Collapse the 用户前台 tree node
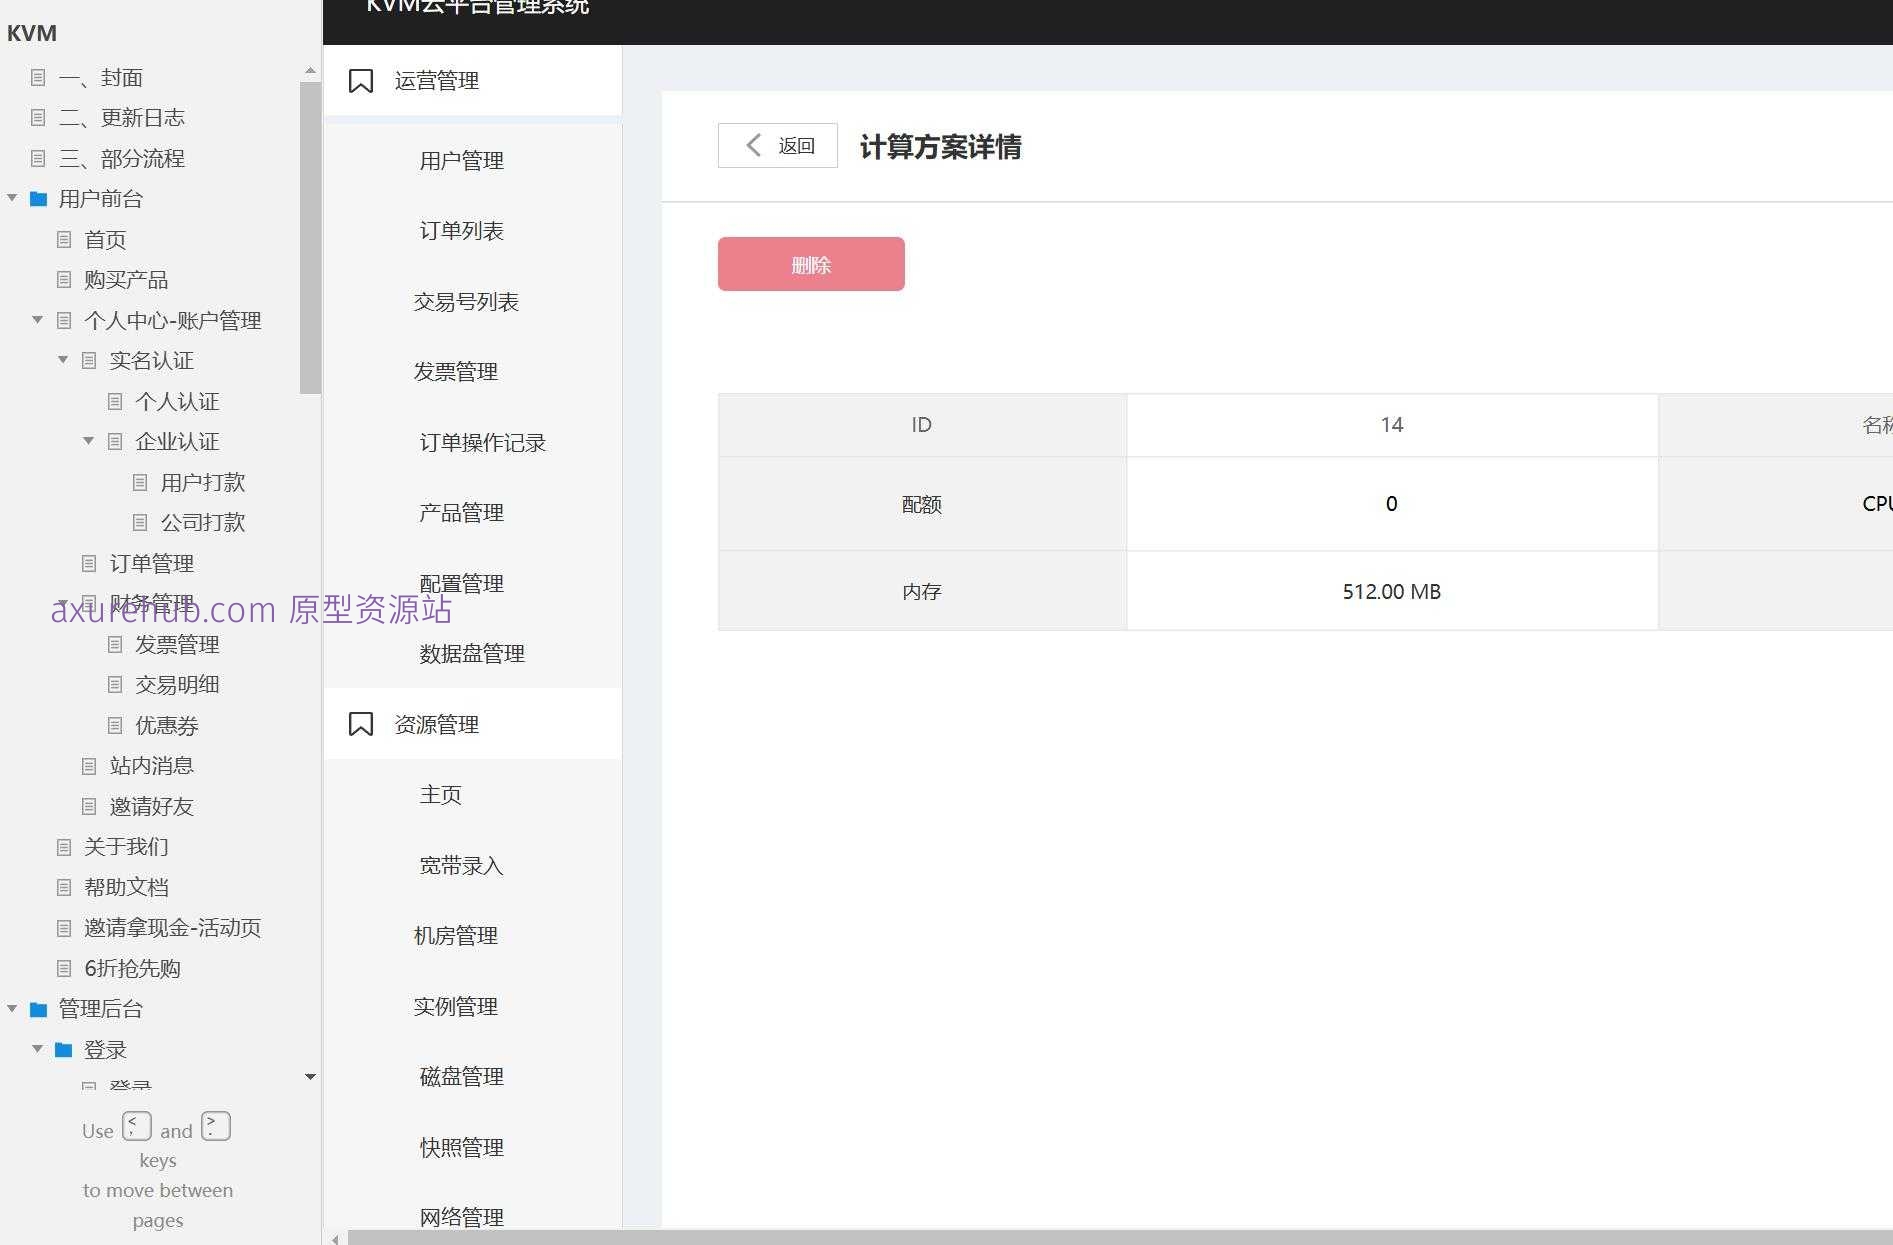 point(12,198)
